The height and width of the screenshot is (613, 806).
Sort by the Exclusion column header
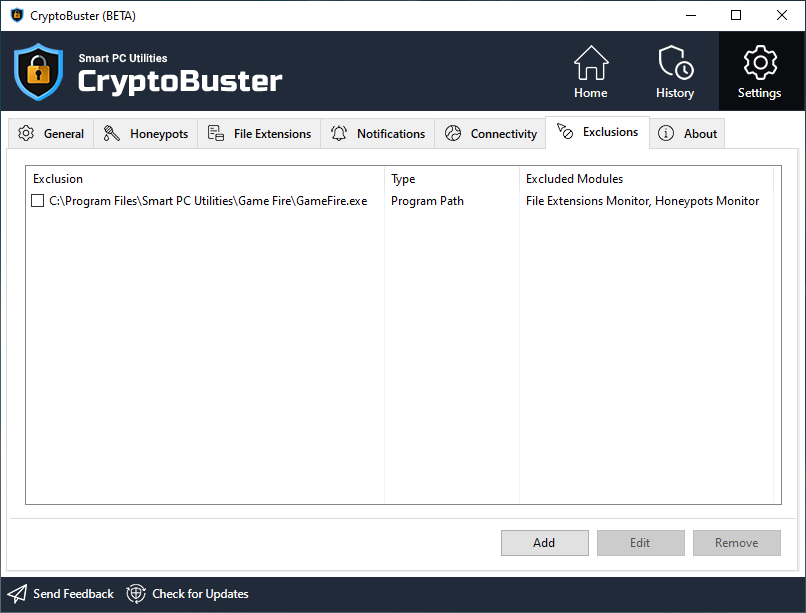tap(205, 179)
